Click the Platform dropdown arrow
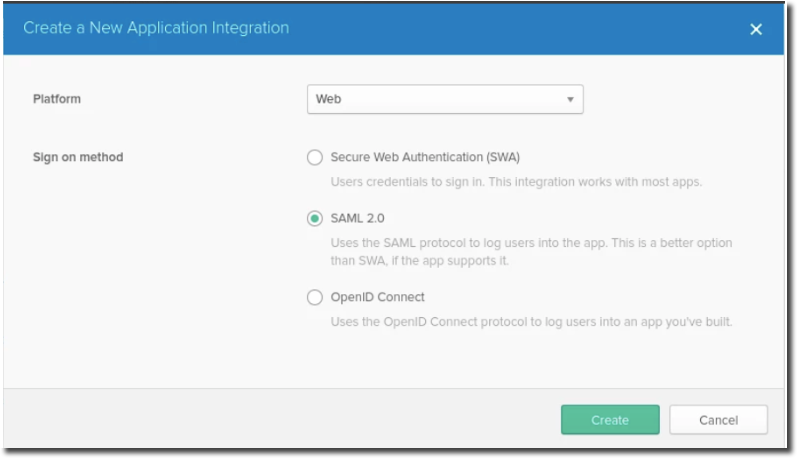This screenshot has width=797, height=458. tap(570, 99)
